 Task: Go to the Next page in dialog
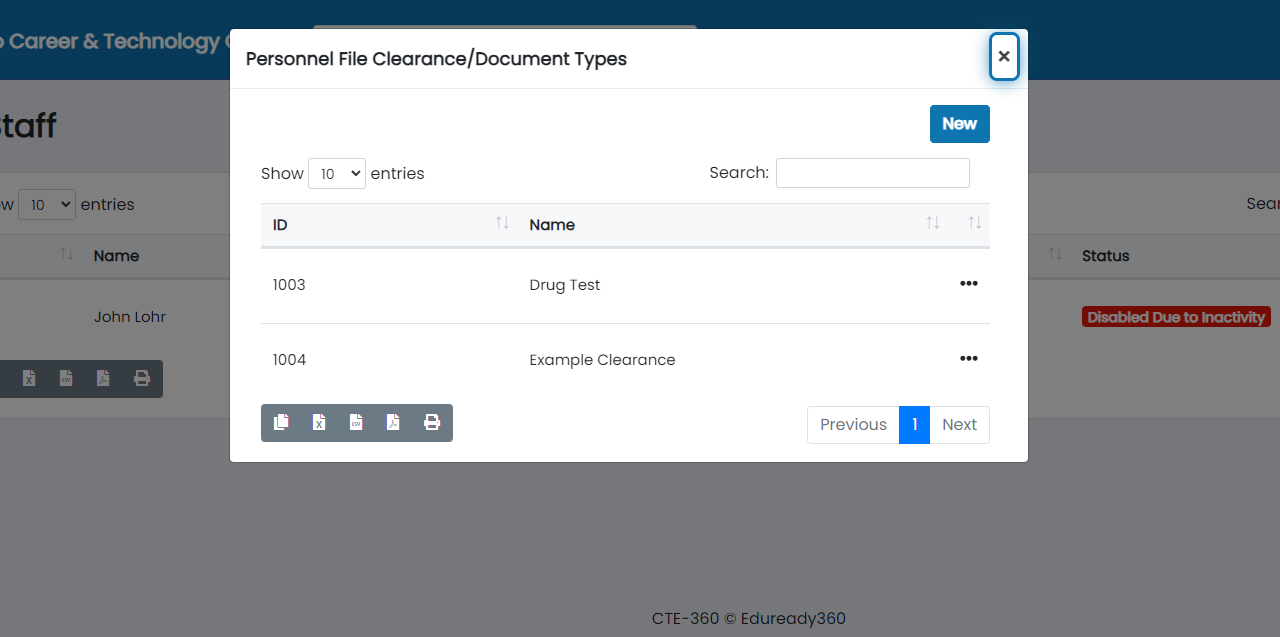(x=959, y=425)
